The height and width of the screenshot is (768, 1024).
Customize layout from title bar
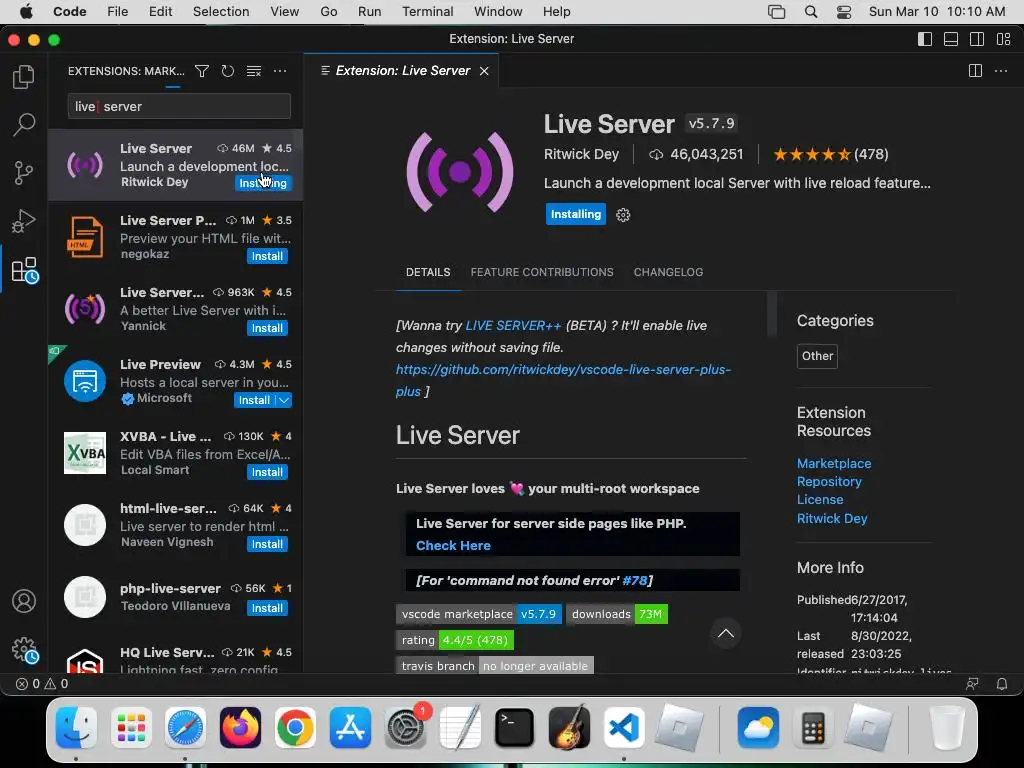click(1003, 39)
